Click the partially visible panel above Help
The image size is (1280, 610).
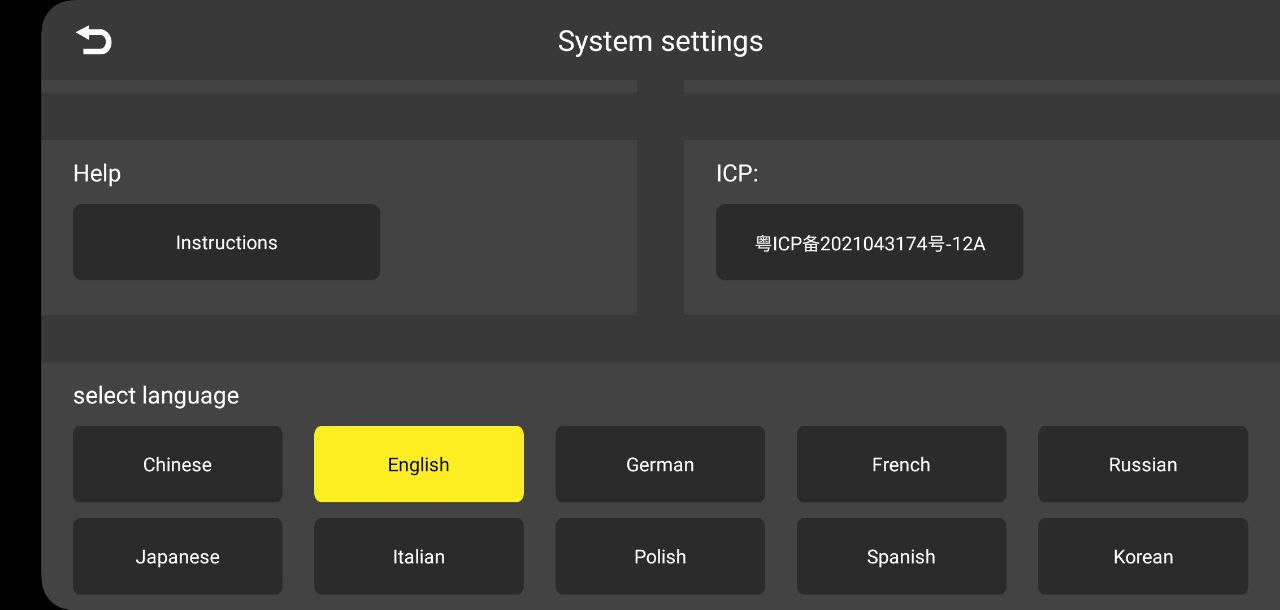338,86
